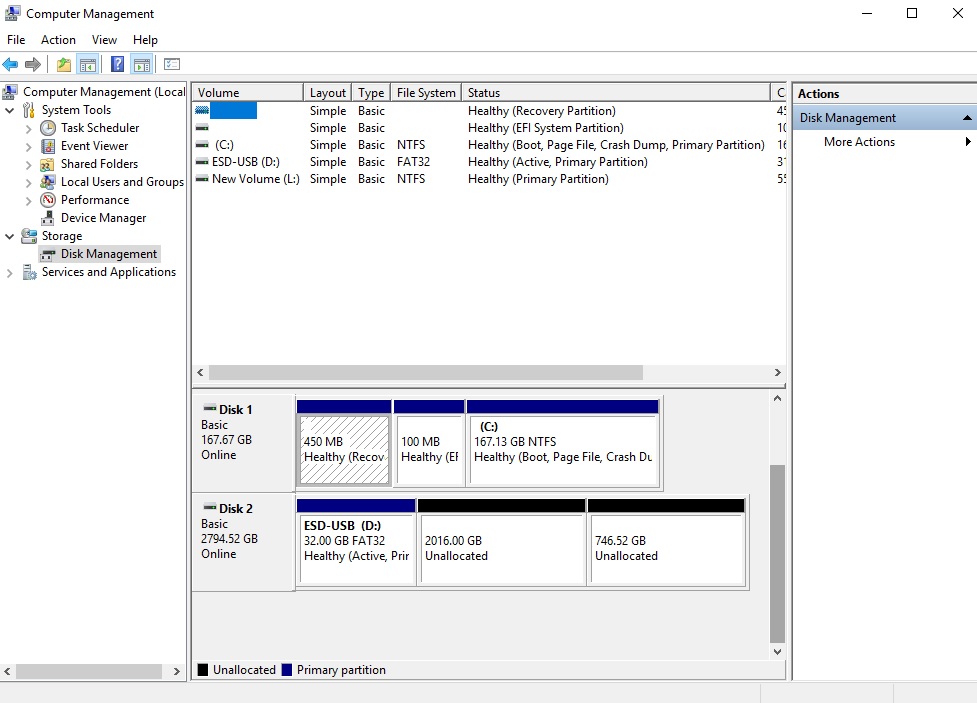
Task: Click the Services and Applications icon
Action: coord(29,272)
